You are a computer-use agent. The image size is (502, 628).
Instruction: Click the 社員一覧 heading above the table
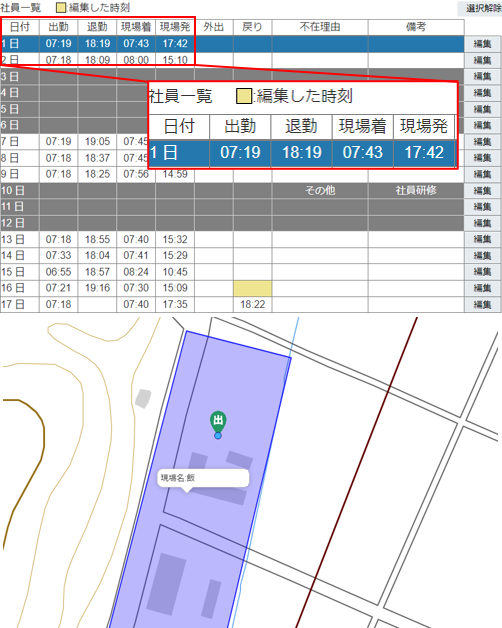20,8
